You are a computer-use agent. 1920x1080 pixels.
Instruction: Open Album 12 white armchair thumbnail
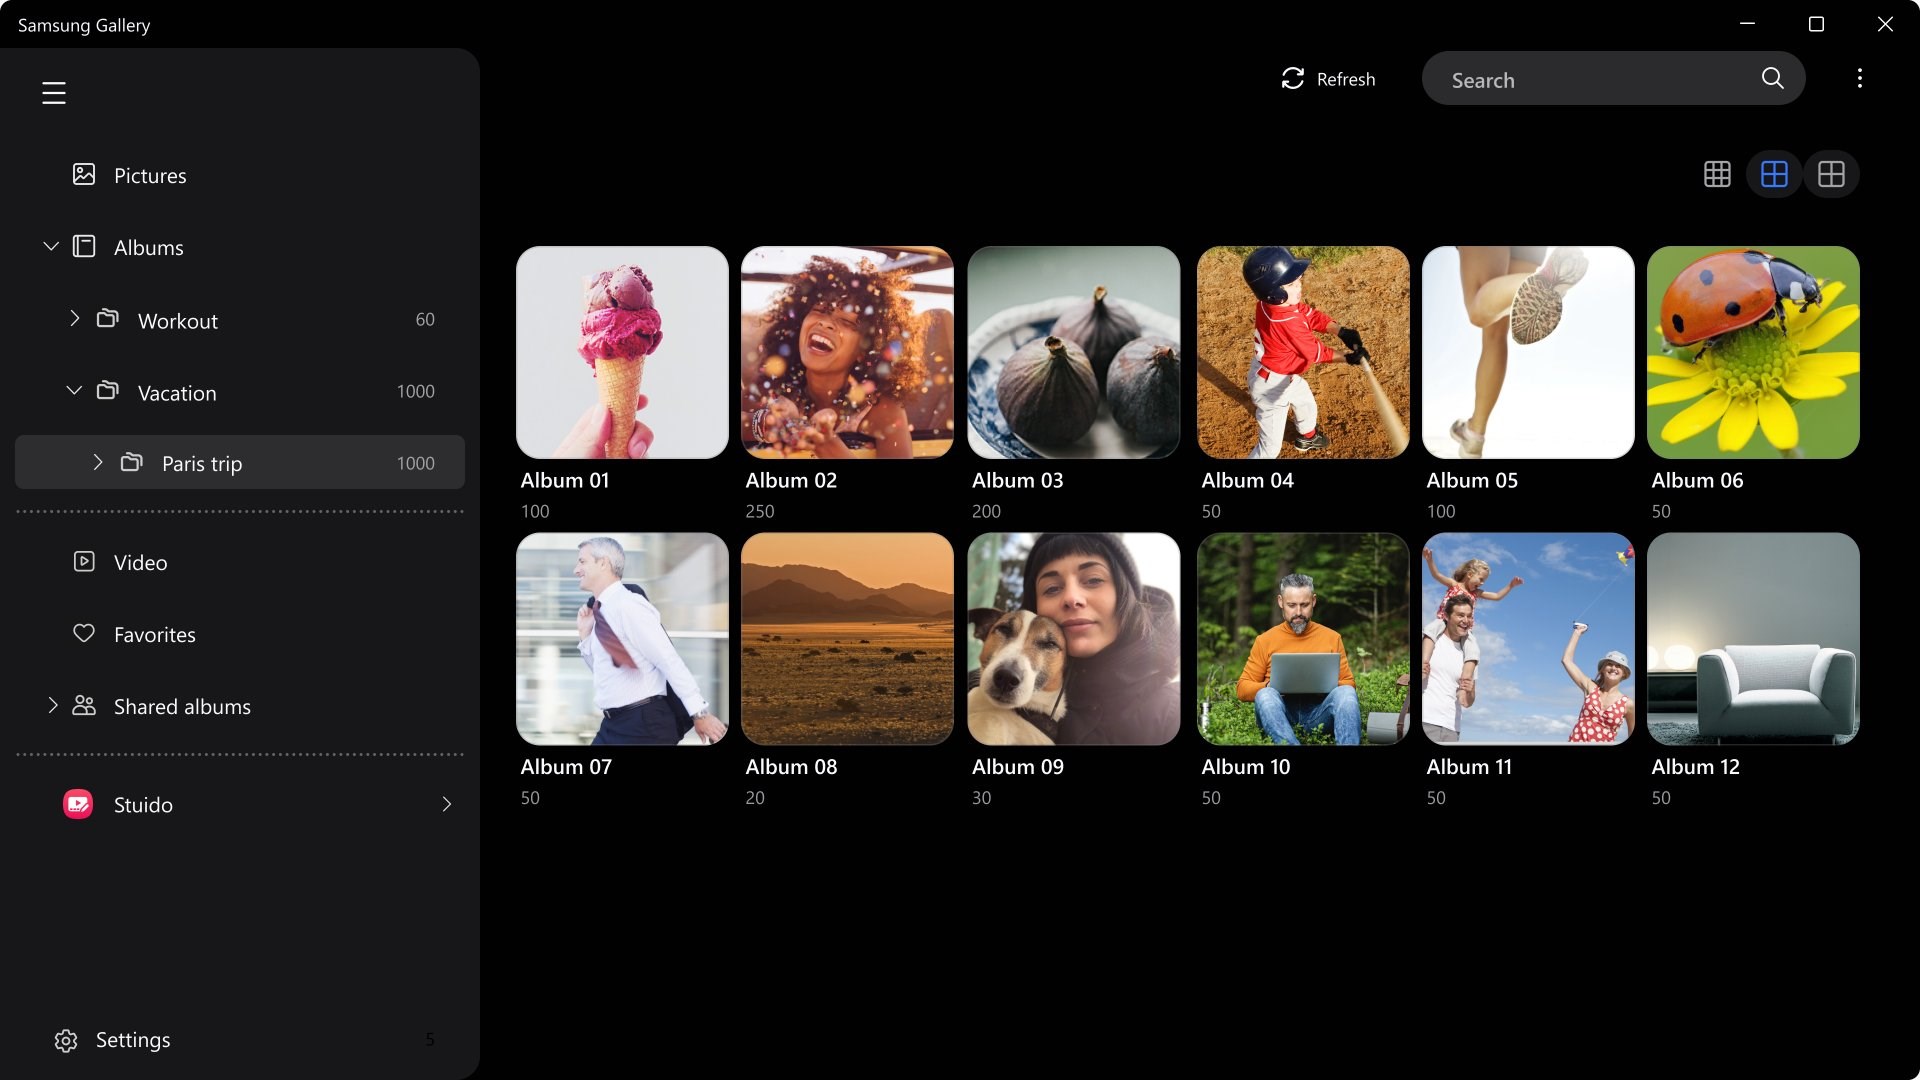click(x=1753, y=639)
